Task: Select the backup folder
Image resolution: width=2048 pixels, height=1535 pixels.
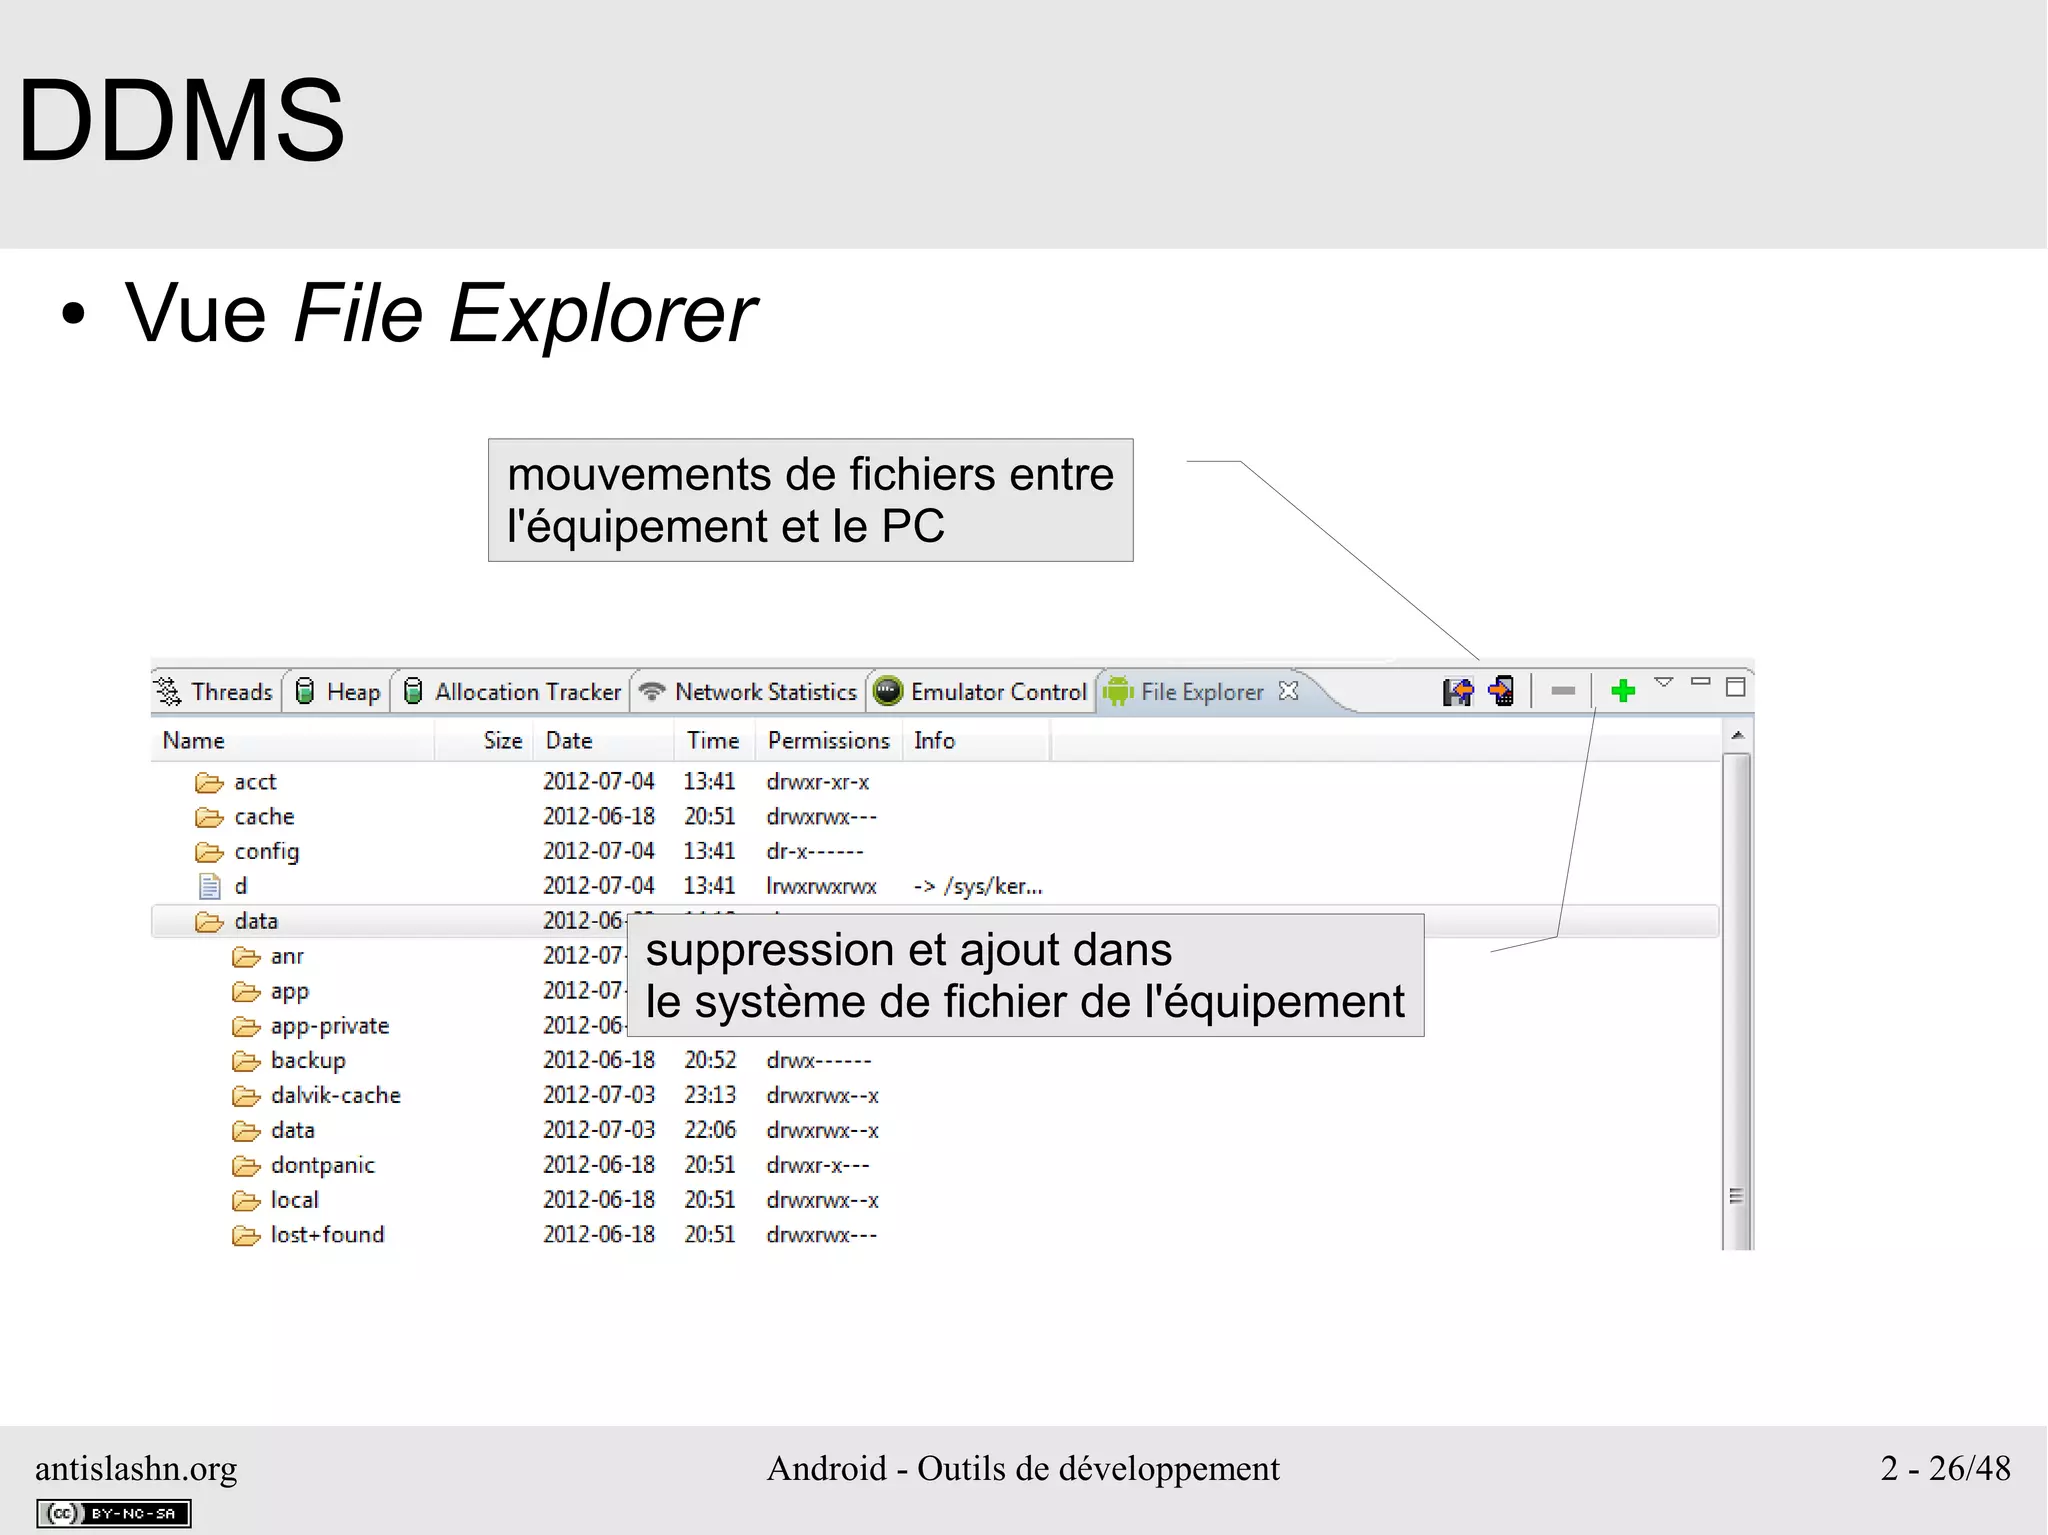Action: point(935,1061)
